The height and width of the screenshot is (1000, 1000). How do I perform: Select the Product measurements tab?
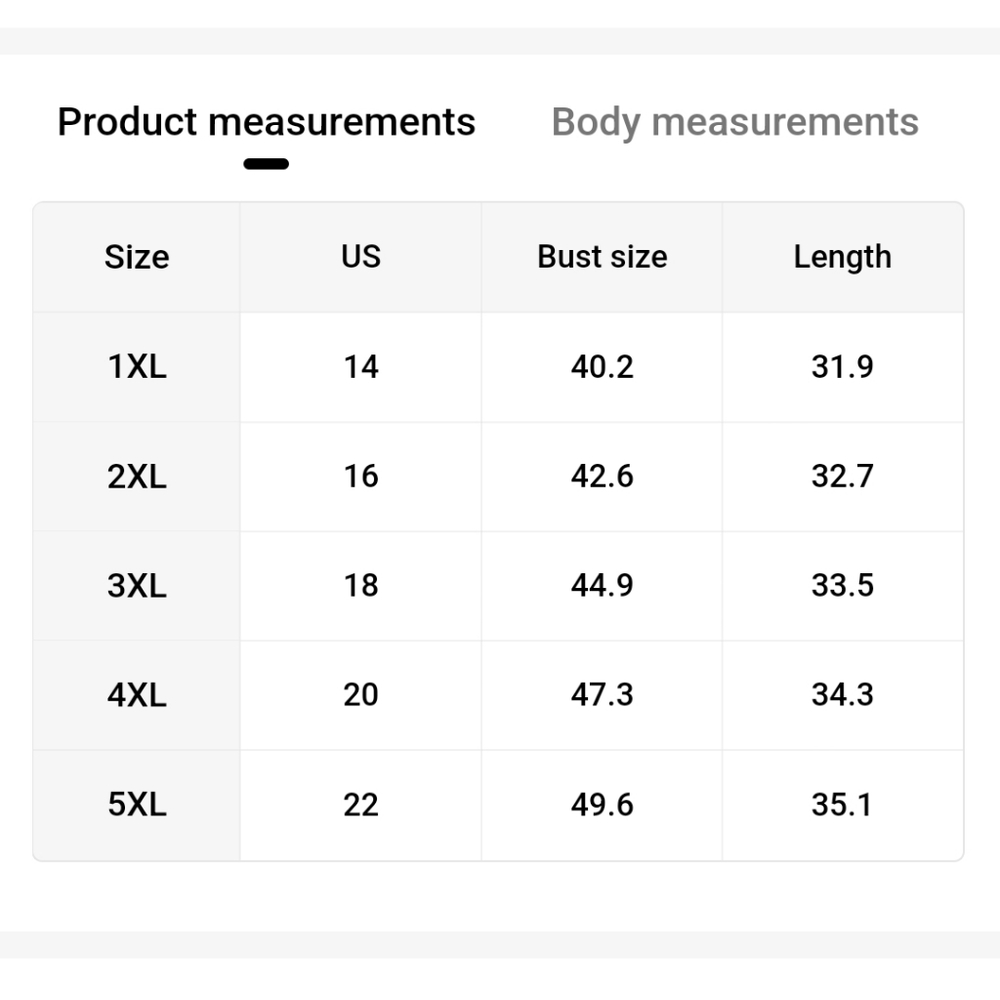pyautogui.click(x=267, y=121)
